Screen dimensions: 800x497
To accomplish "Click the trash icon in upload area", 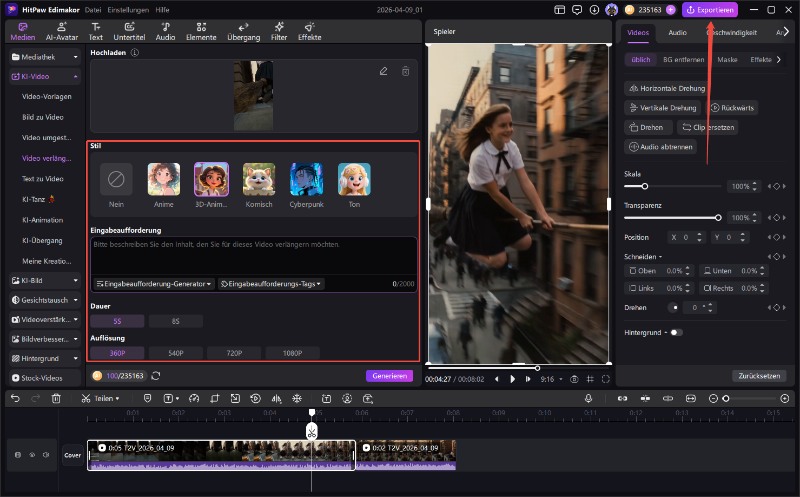I will point(405,71).
